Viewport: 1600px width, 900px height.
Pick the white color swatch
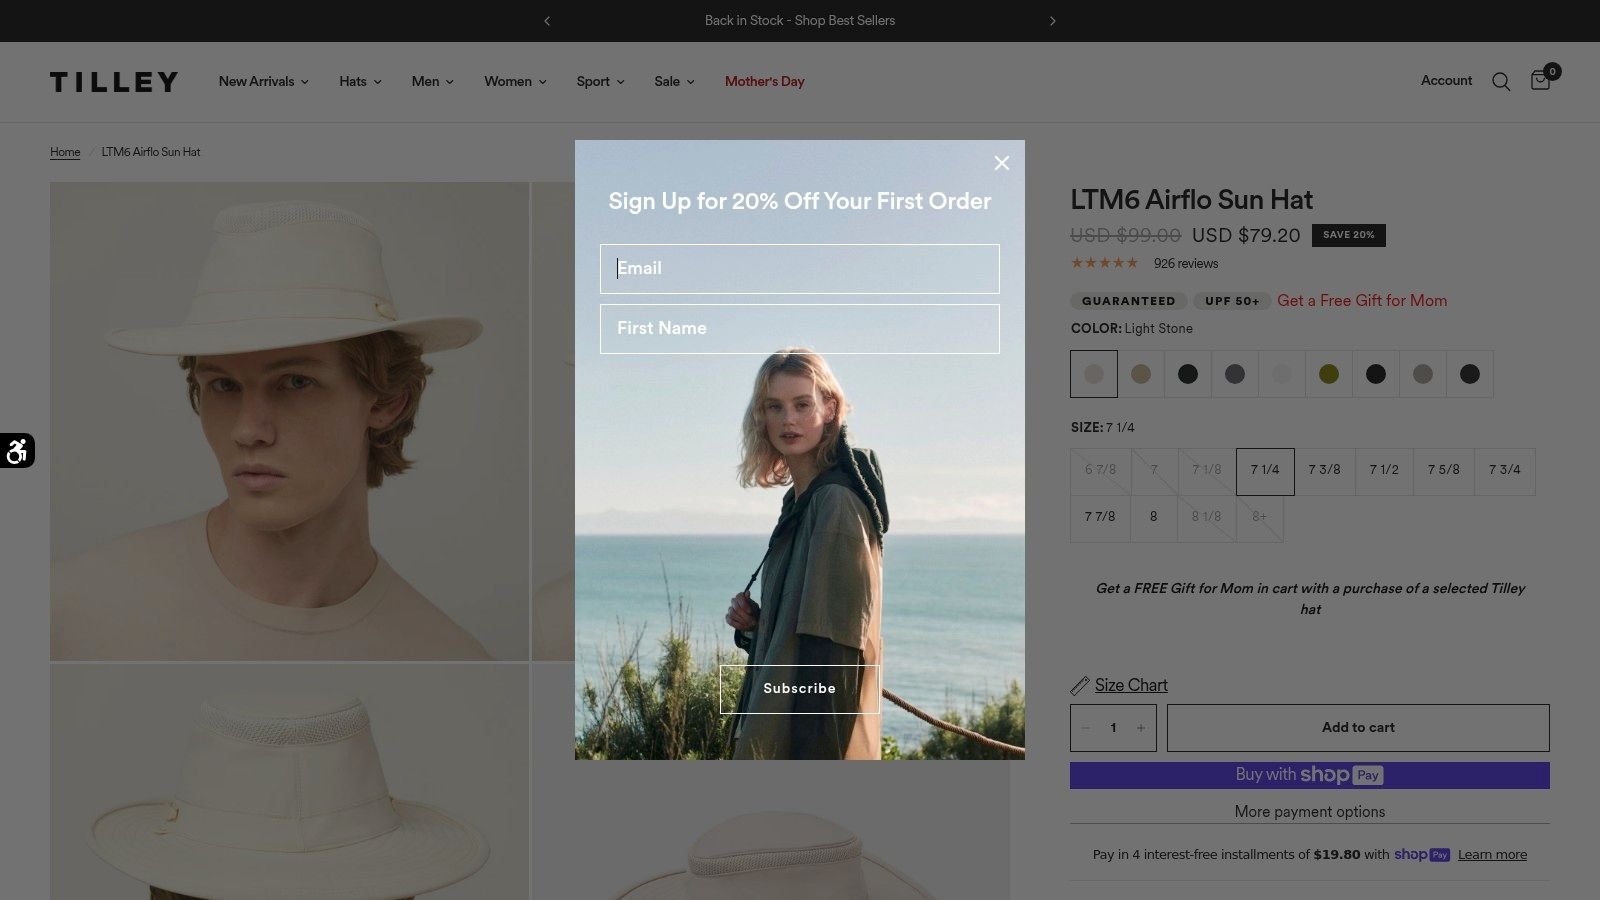1282,374
